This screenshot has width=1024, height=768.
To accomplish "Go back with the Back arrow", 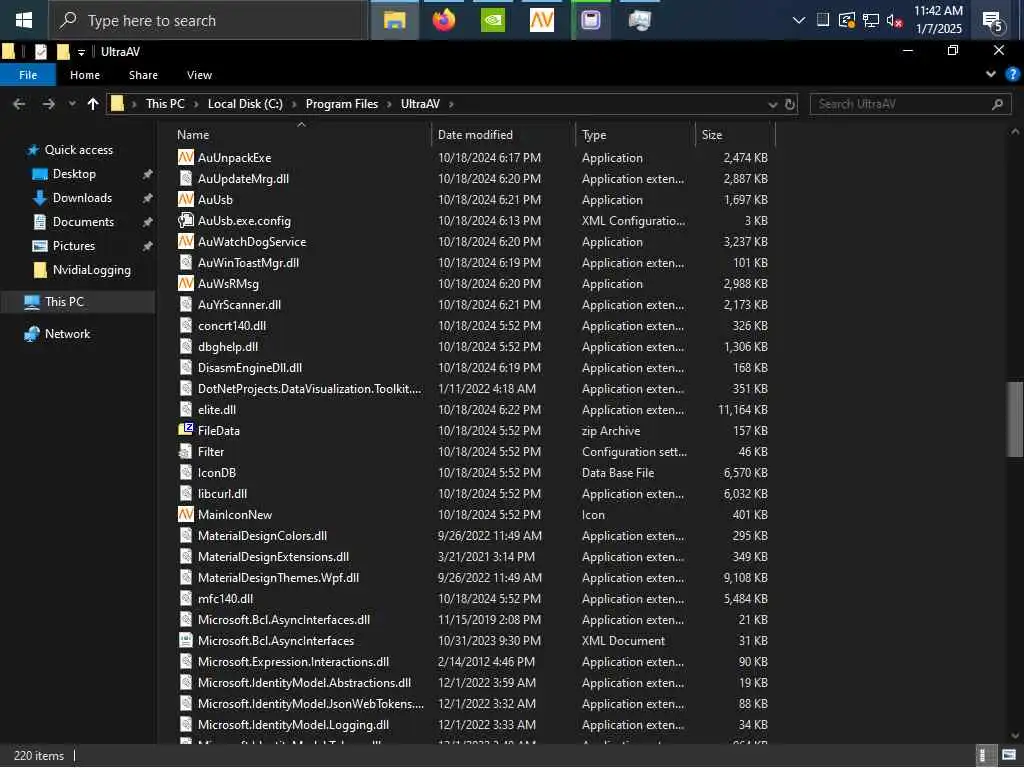I will (x=19, y=104).
